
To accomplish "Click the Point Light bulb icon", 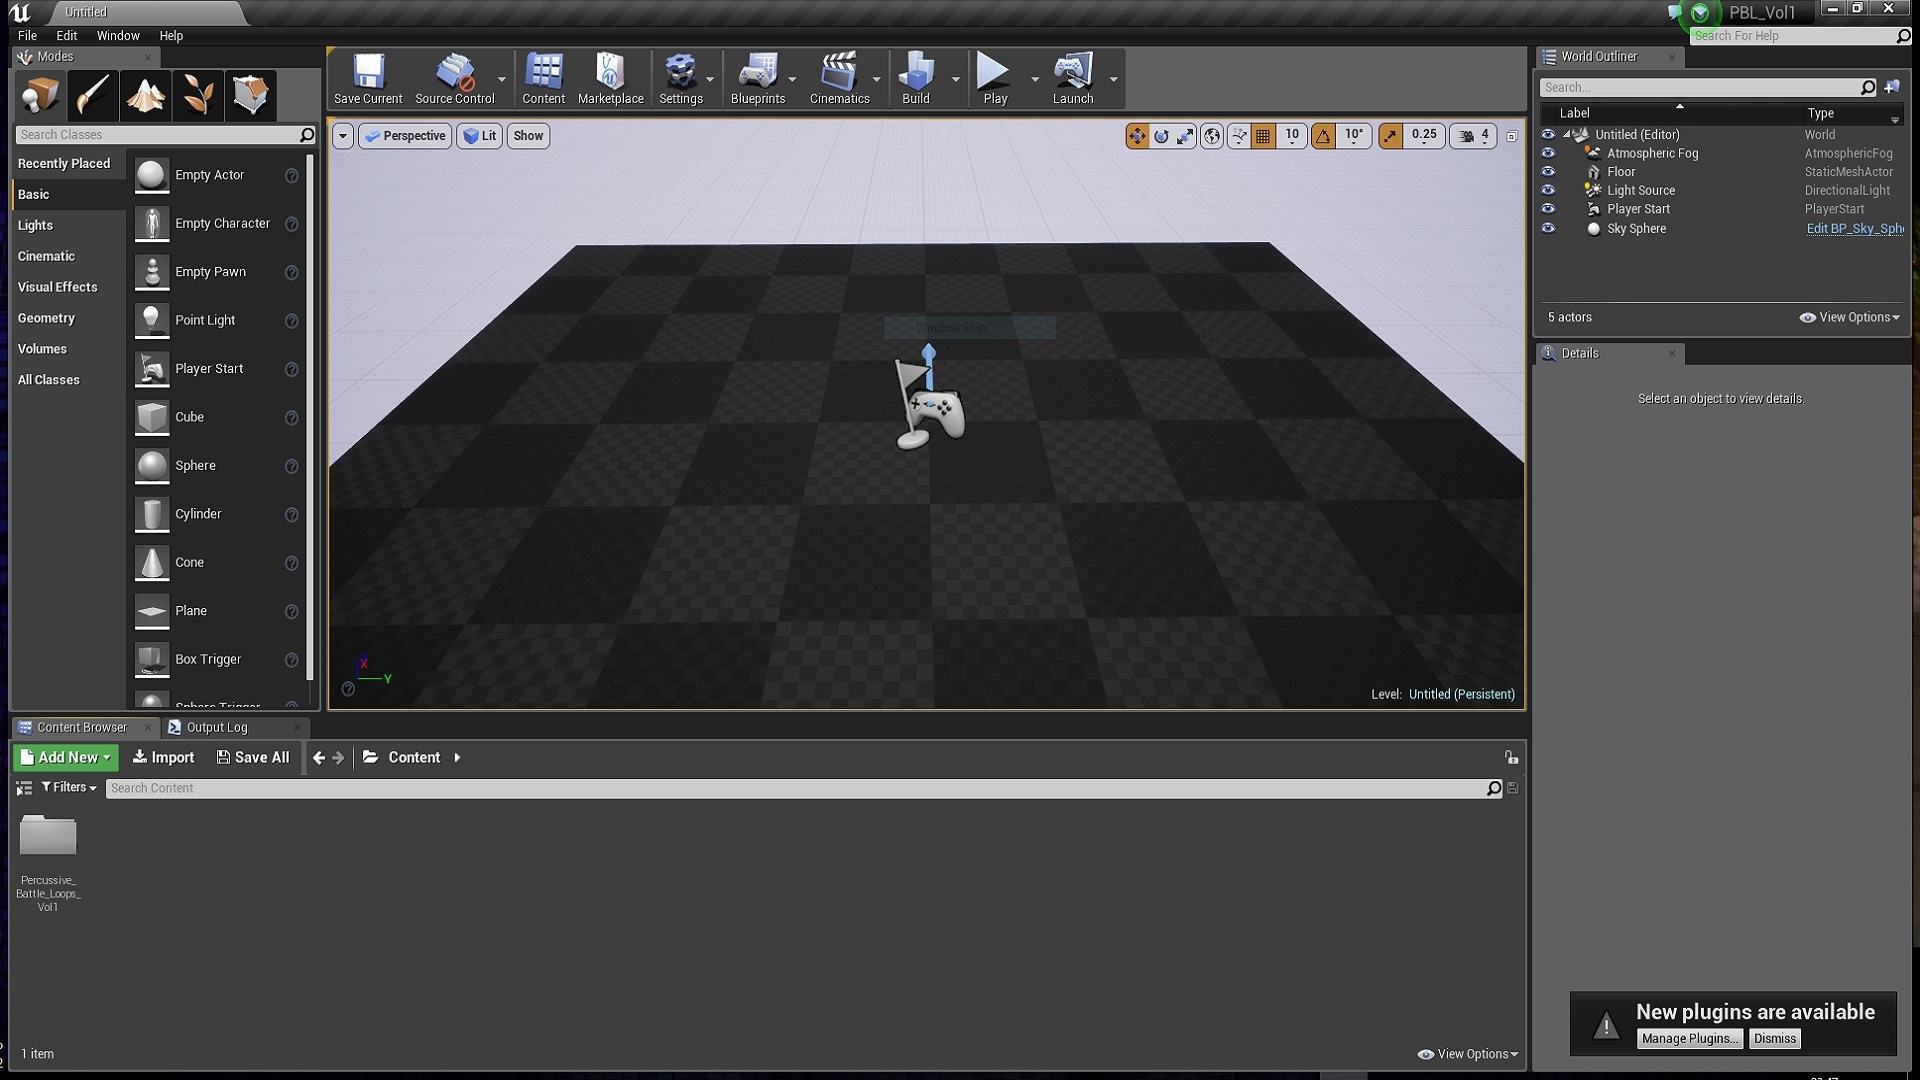I will [152, 320].
